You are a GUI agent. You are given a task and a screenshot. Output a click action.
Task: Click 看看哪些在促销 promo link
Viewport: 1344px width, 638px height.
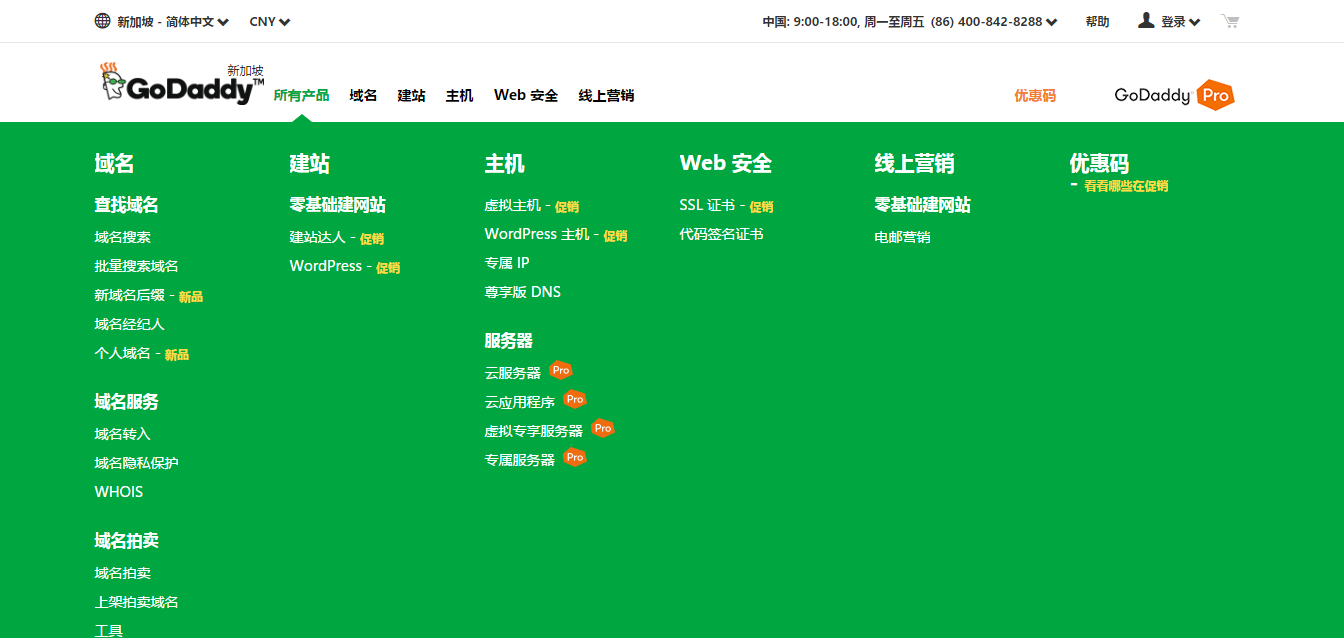pos(1126,186)
